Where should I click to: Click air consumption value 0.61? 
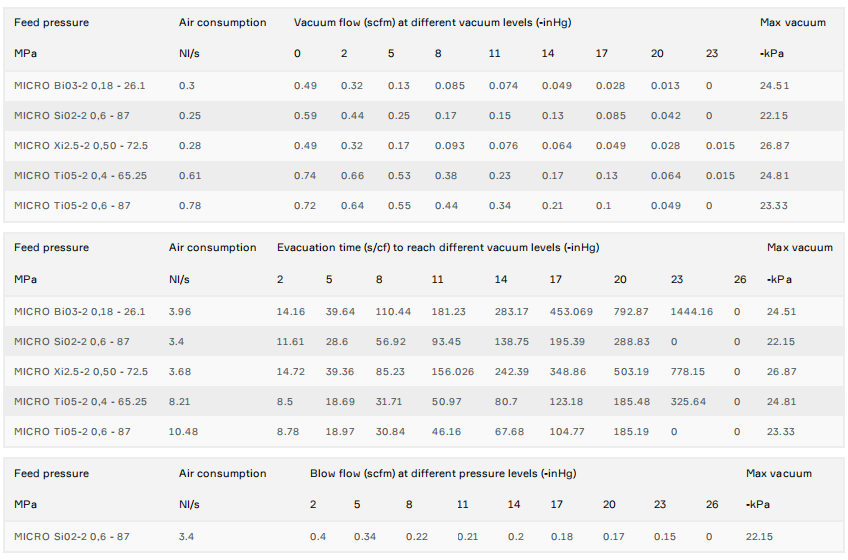click(x=189, y=176)
